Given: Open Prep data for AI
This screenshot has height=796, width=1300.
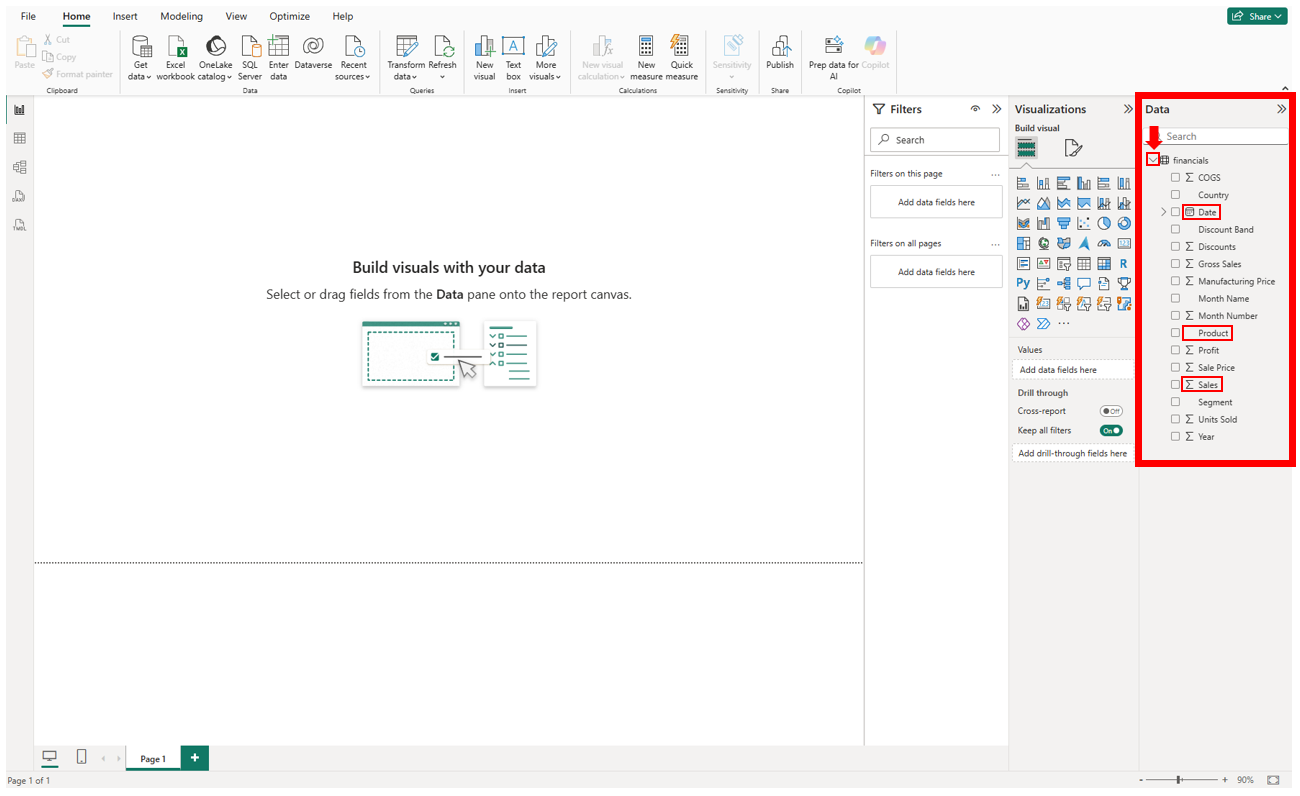Looking at the screenshot, I should coord(833,57).
